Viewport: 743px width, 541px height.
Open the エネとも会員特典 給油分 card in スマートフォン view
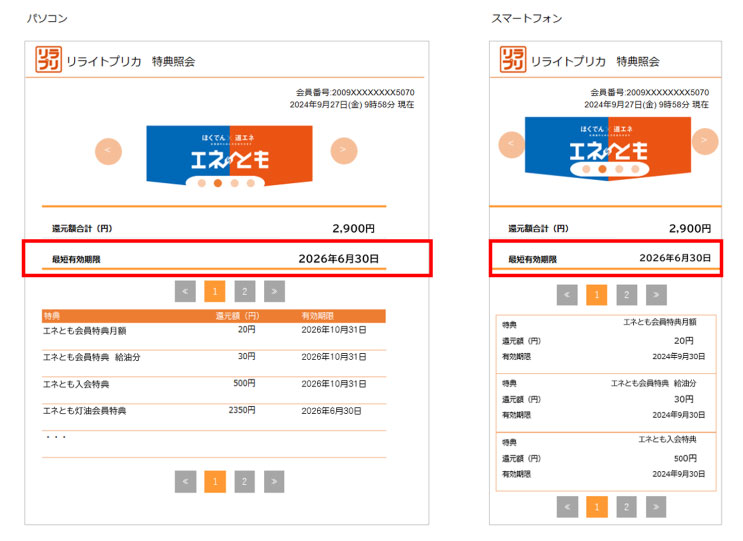pyautogui.click(x=606, y=403)
